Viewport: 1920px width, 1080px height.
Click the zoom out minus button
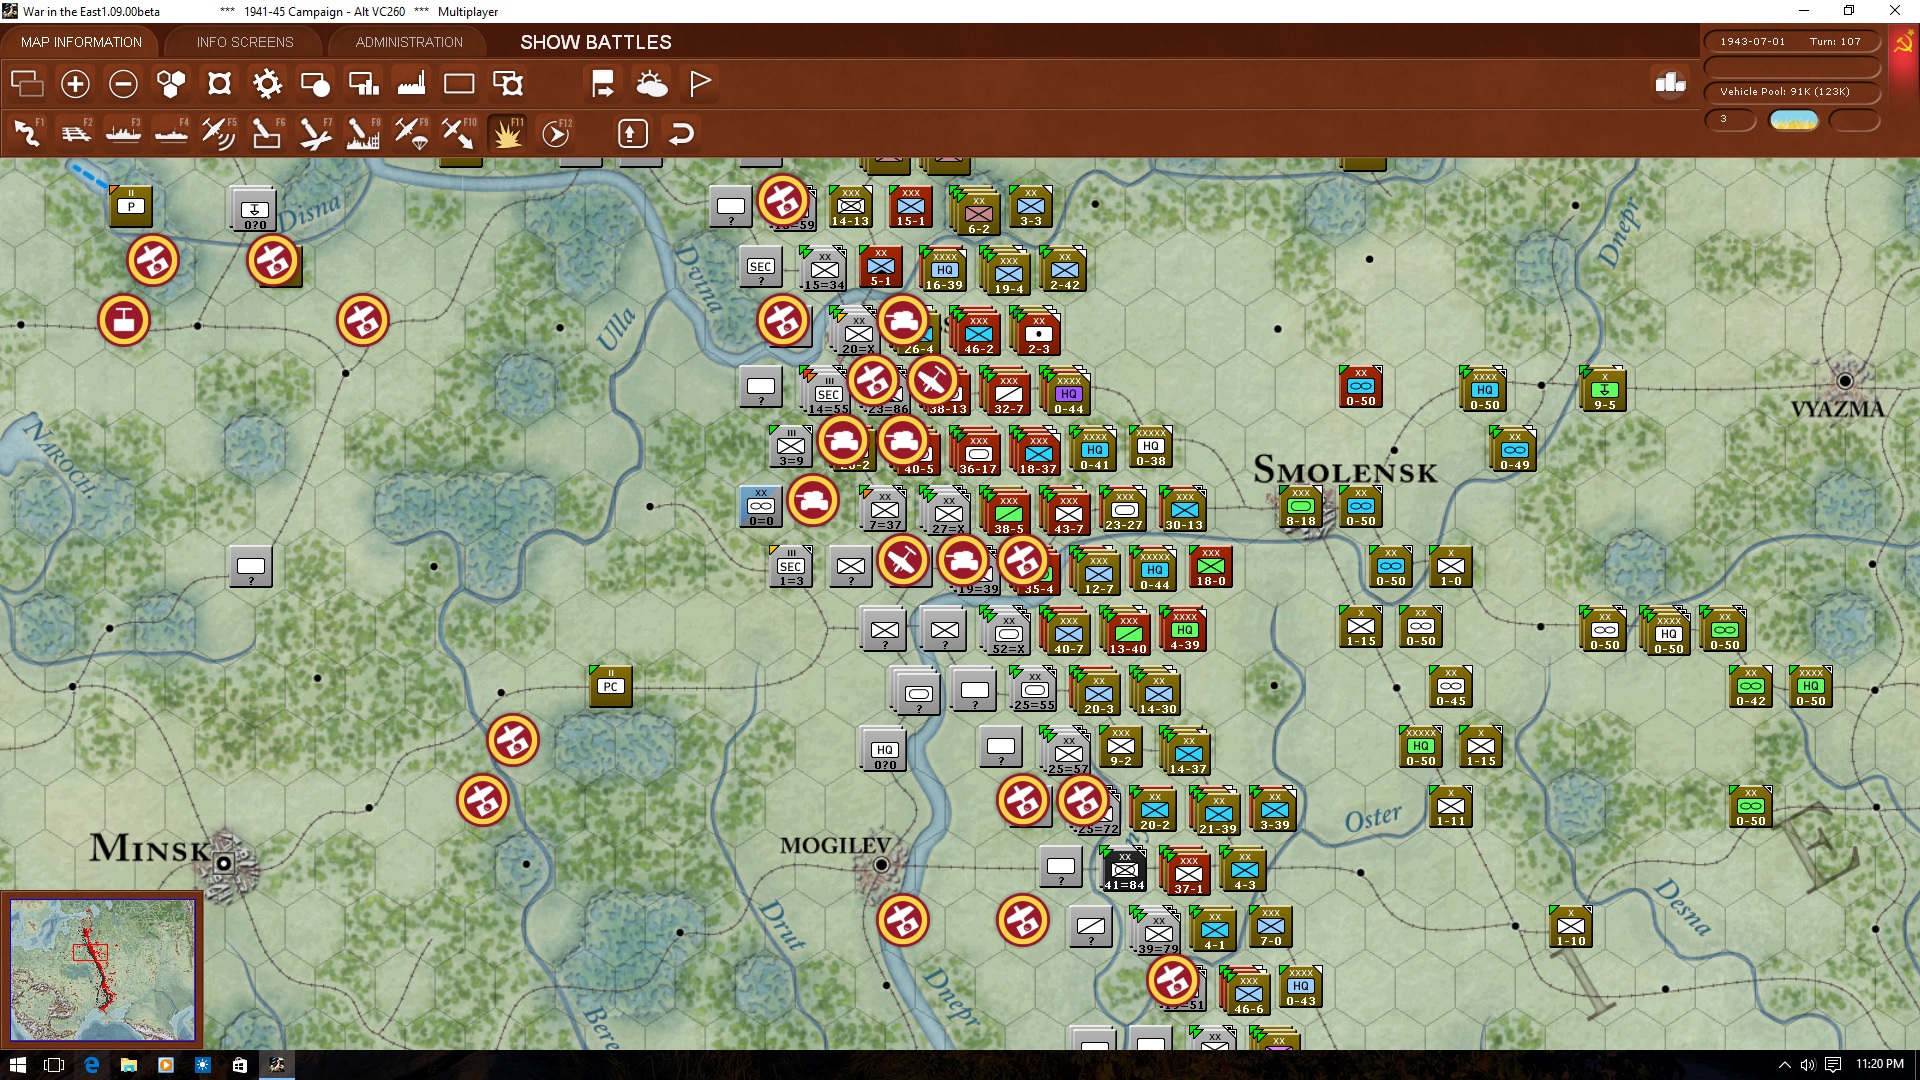[123, 84]
